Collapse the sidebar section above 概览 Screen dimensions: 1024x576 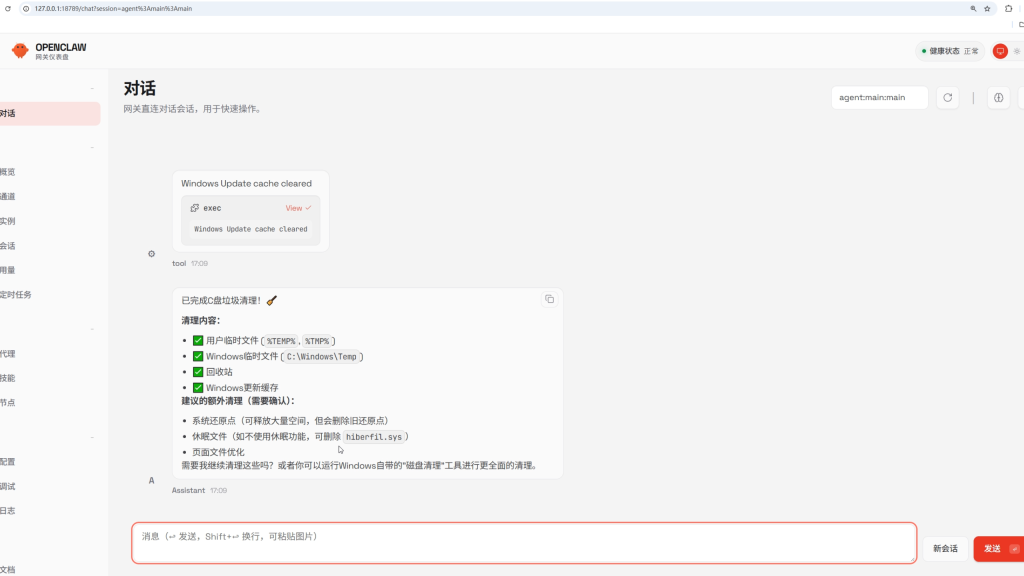[x=92, y=148]
